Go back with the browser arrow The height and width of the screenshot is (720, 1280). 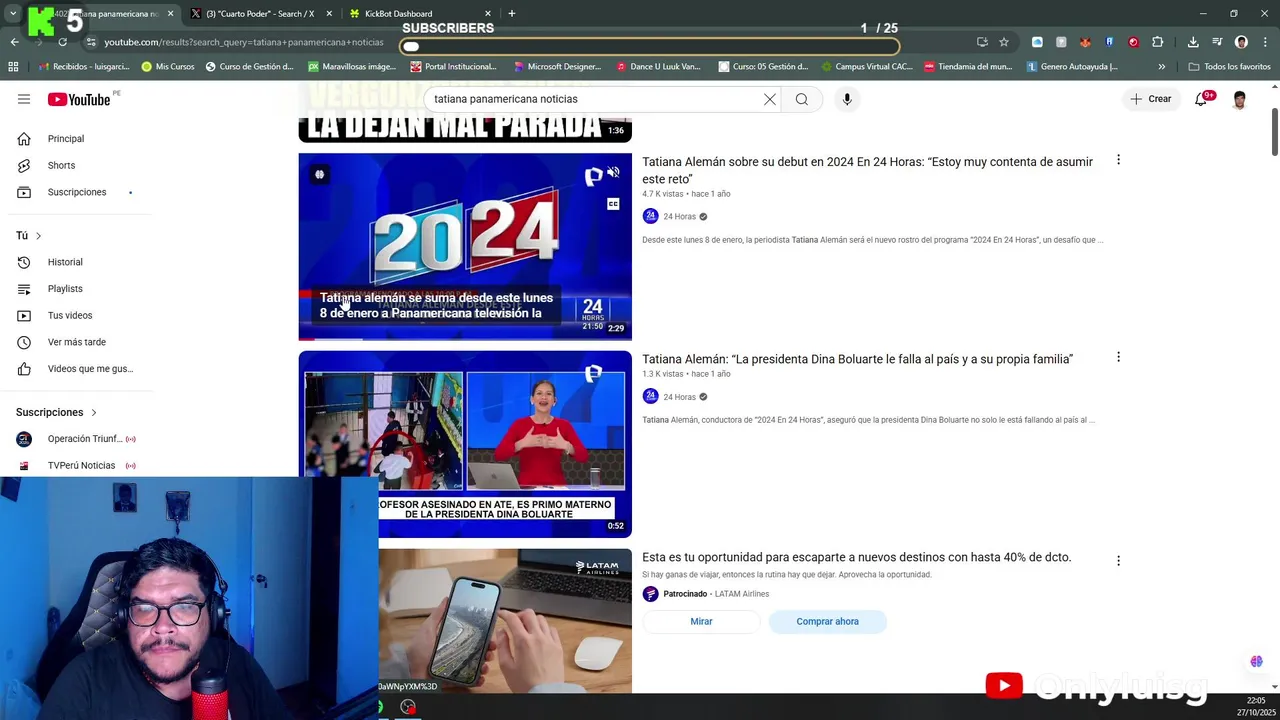pos(14,42)
